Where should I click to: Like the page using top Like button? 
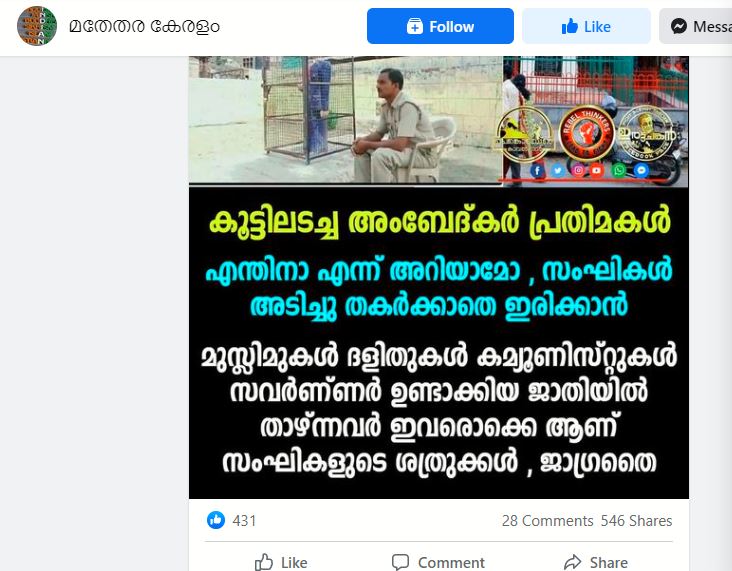point(586,26)
